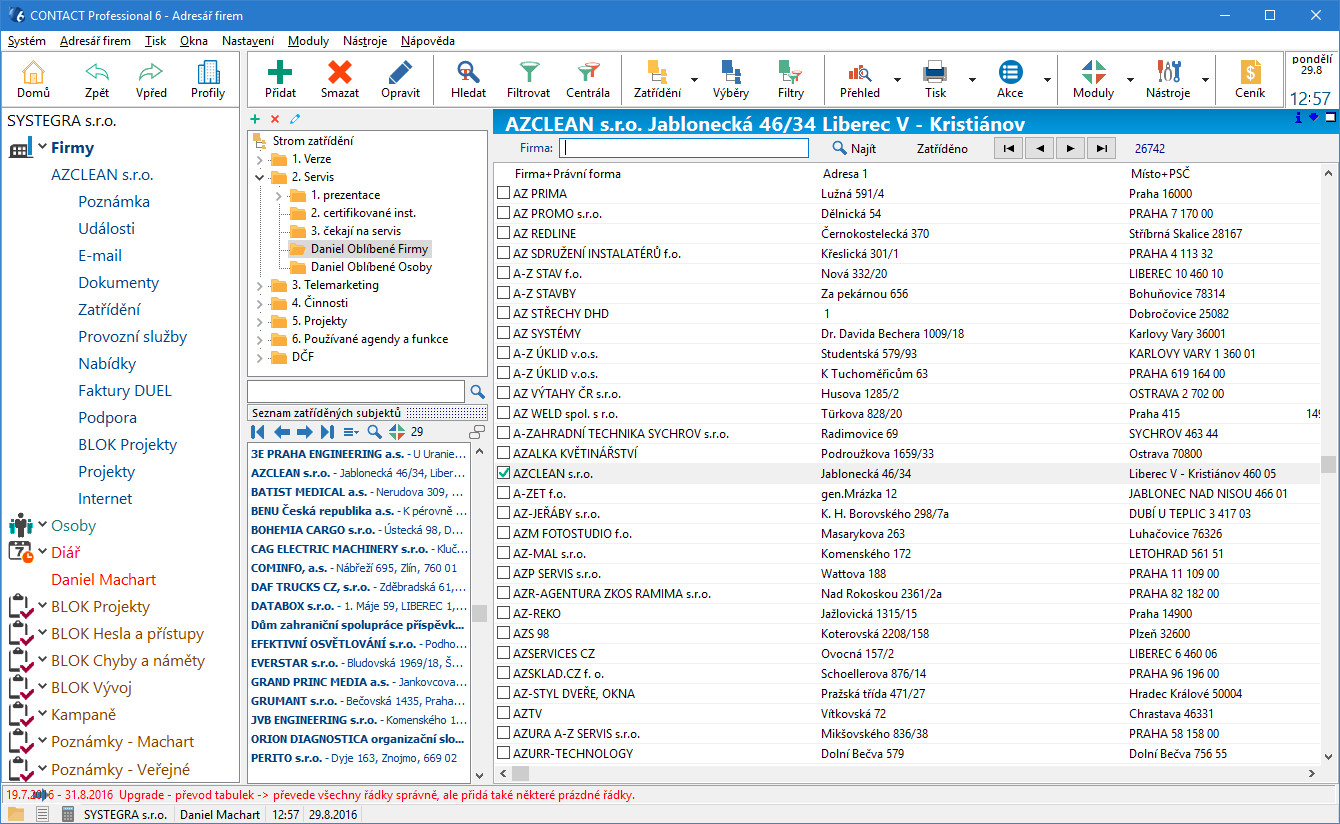The width and height of the screenshot is (1340, 824).
Task: Edit record with Opravit pencil
Action: tap(400, 79)
